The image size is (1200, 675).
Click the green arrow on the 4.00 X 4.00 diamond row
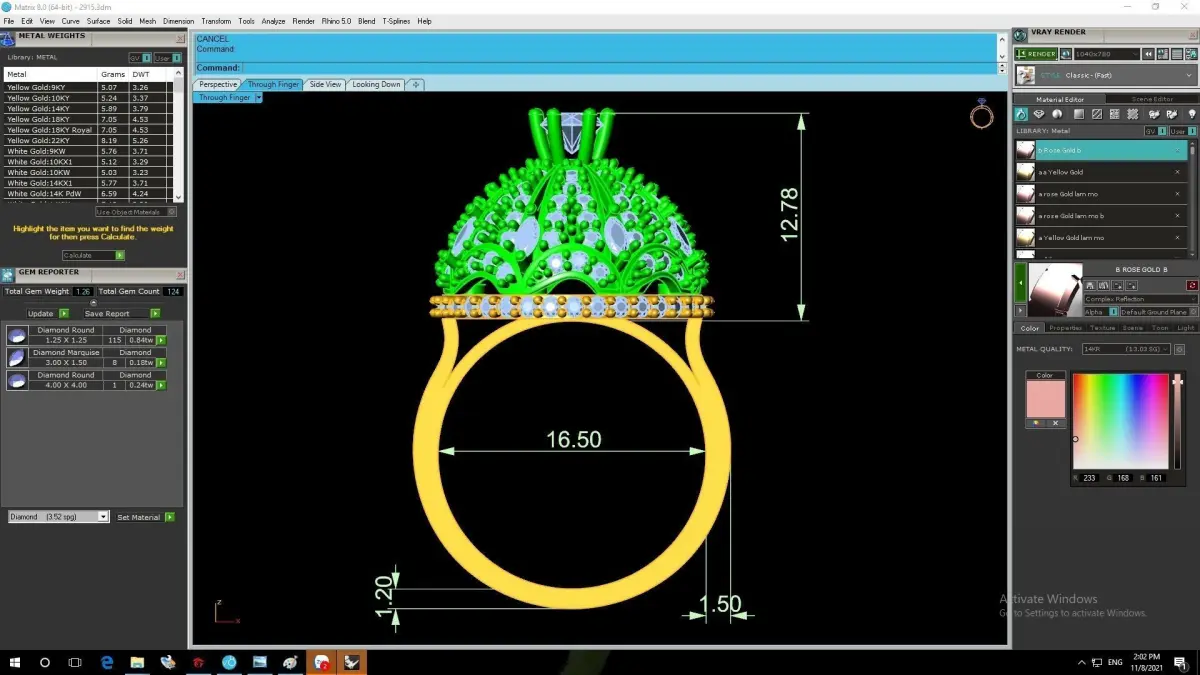(161, 384)
